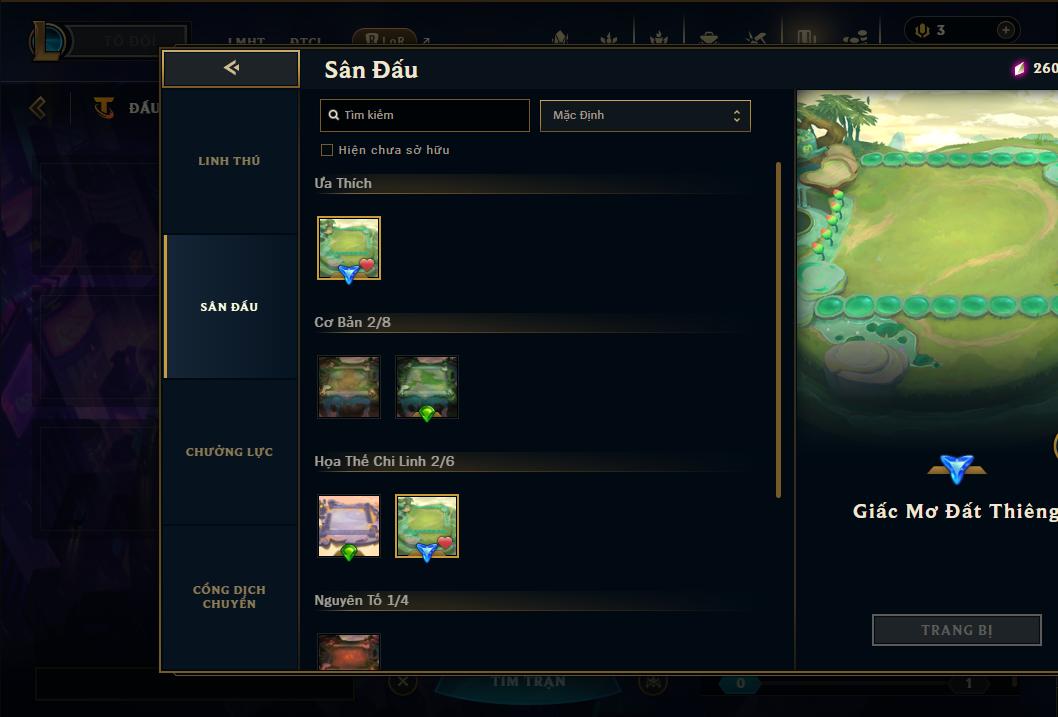The height and width of the screenshot is (717, 1058).
Task: Choose the first Cơ Bản arena thumbnail
Action: [349, 386]
